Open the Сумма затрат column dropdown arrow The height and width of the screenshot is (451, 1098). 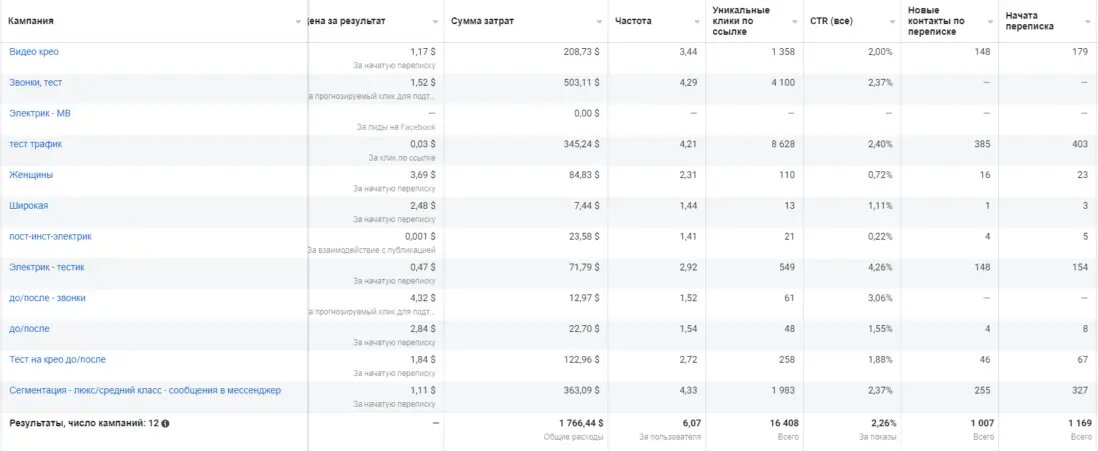598,21
